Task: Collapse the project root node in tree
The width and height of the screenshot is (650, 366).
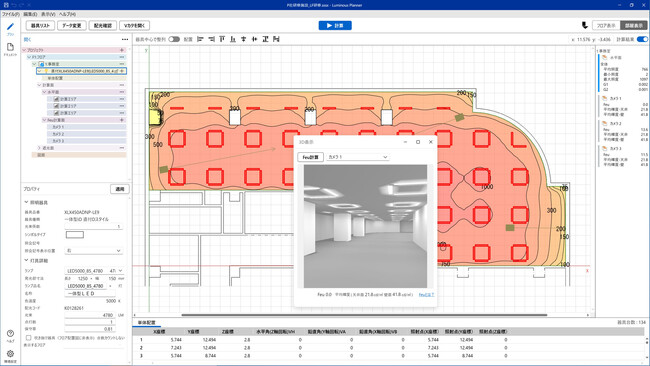Action: pyautogui.click(x=24, y=50)
